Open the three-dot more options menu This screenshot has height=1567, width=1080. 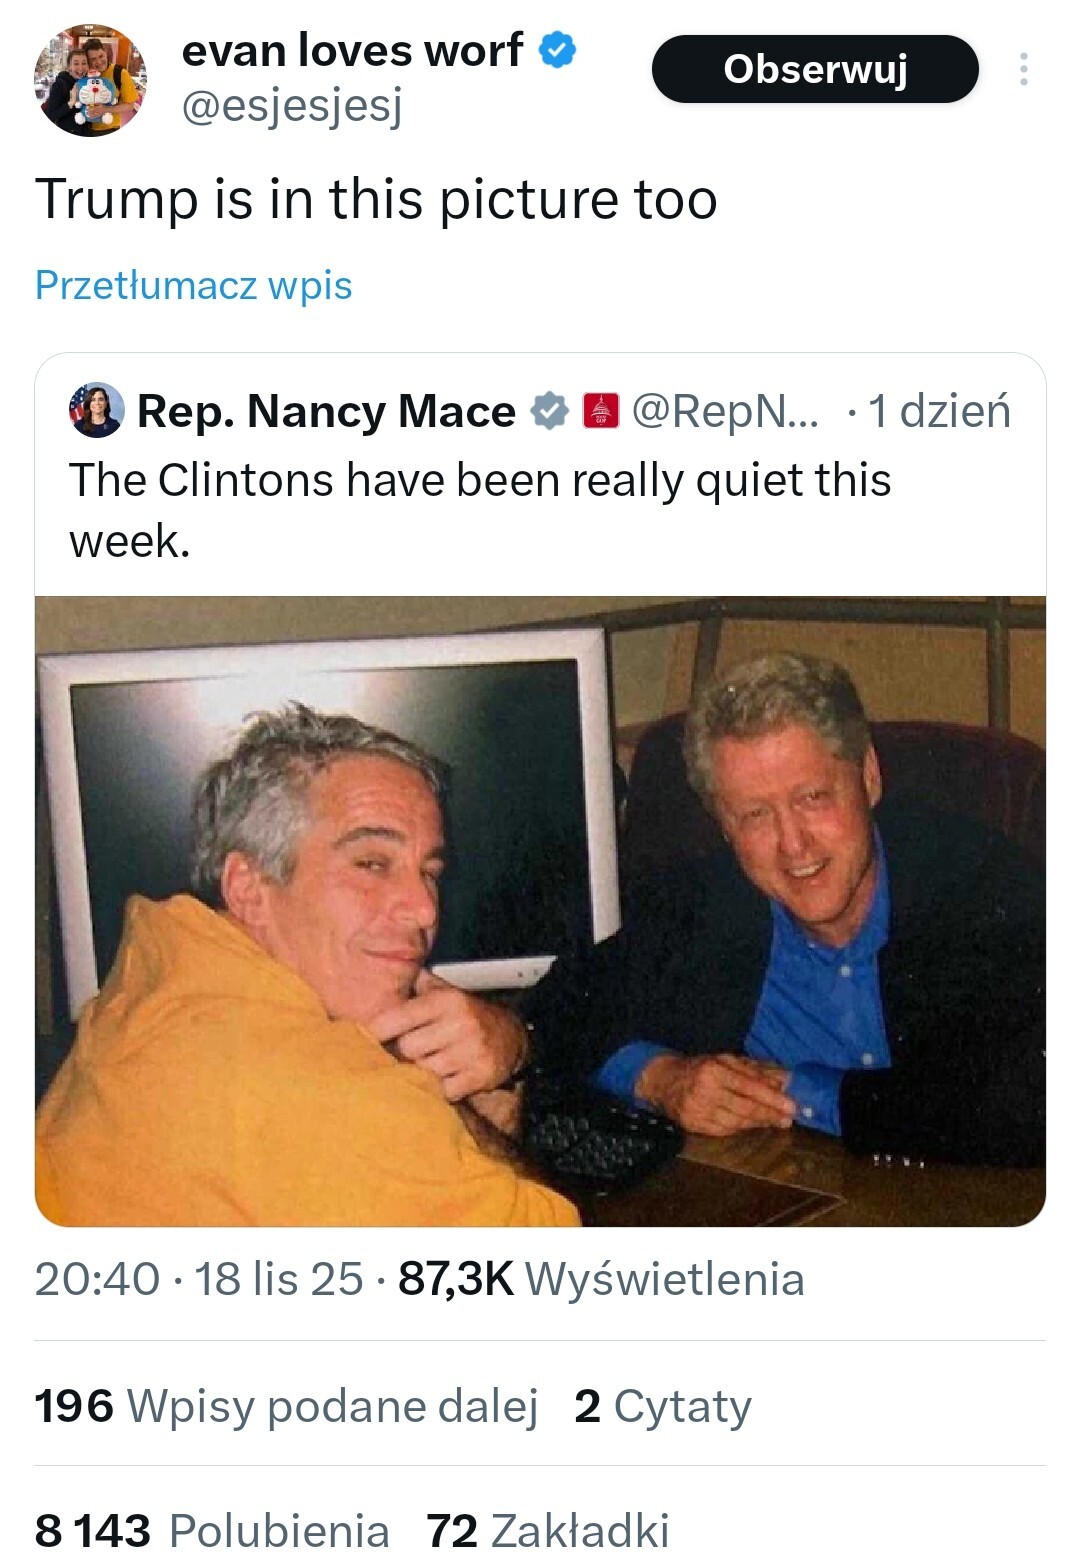point(1023,69)
